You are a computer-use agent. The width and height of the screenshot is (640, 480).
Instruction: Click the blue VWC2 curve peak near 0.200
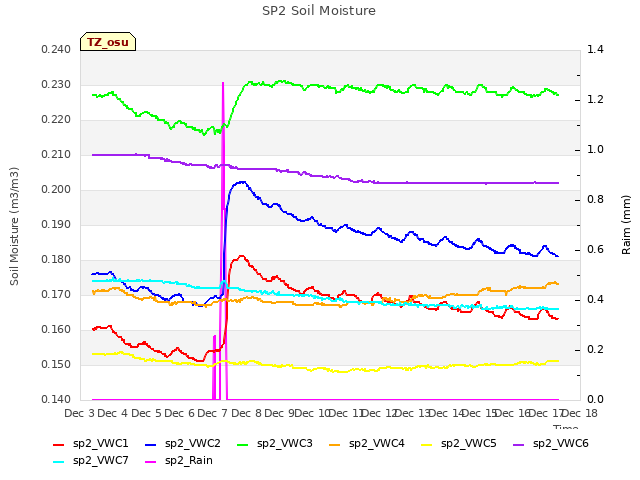[x=242, y=182]
